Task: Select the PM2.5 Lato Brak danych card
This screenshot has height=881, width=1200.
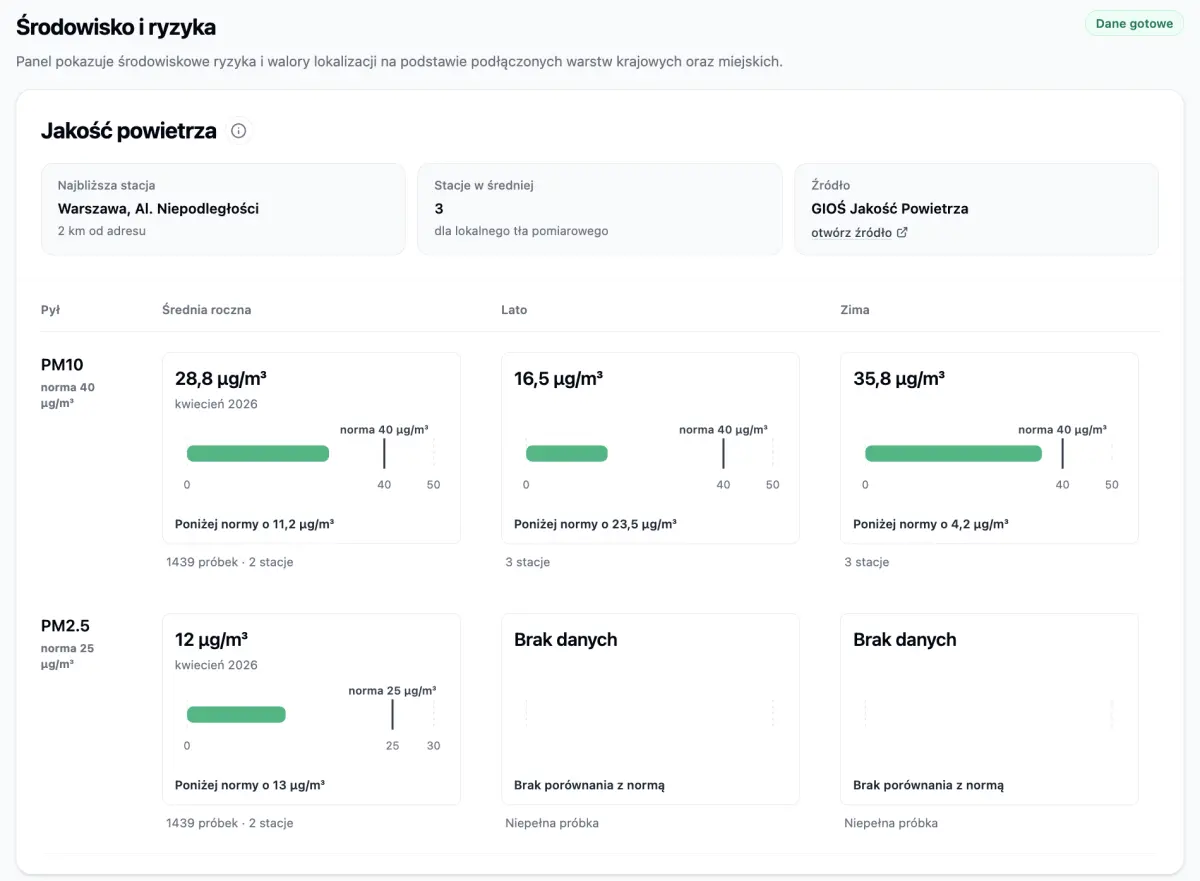Action: pos(650,709)
